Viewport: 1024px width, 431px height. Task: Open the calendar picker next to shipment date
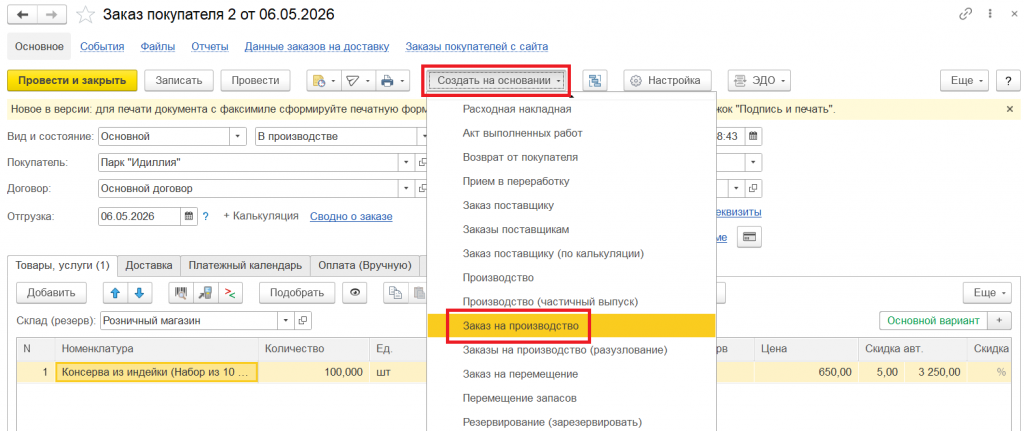[189, 216]
